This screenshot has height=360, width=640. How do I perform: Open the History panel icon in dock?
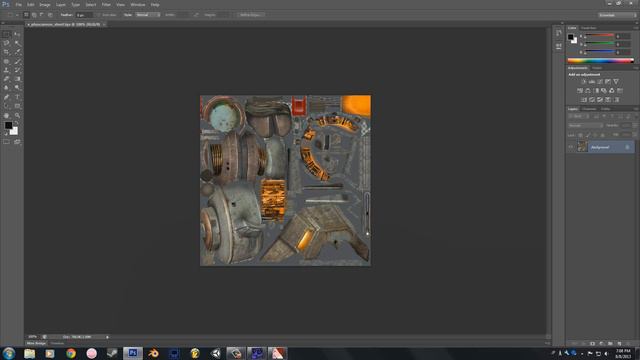pyautogui.click(x=558, y=33)
